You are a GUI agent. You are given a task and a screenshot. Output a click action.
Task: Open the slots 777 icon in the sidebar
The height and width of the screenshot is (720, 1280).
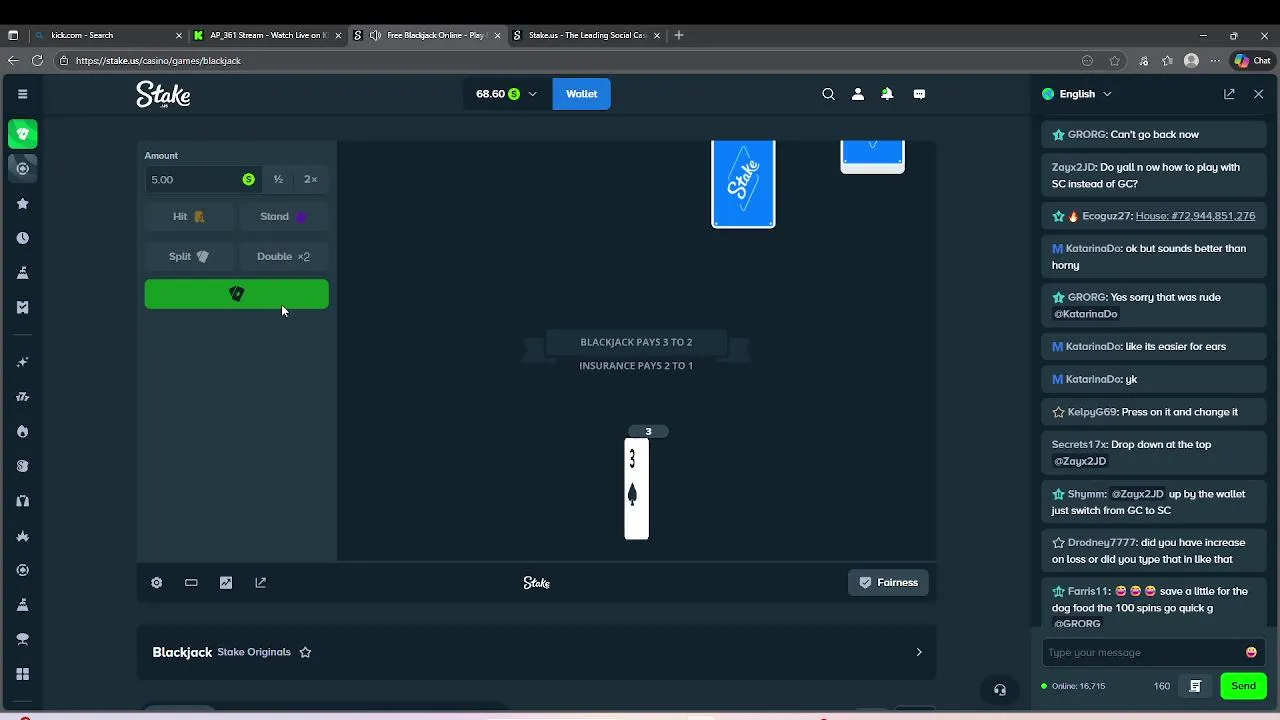22,397
